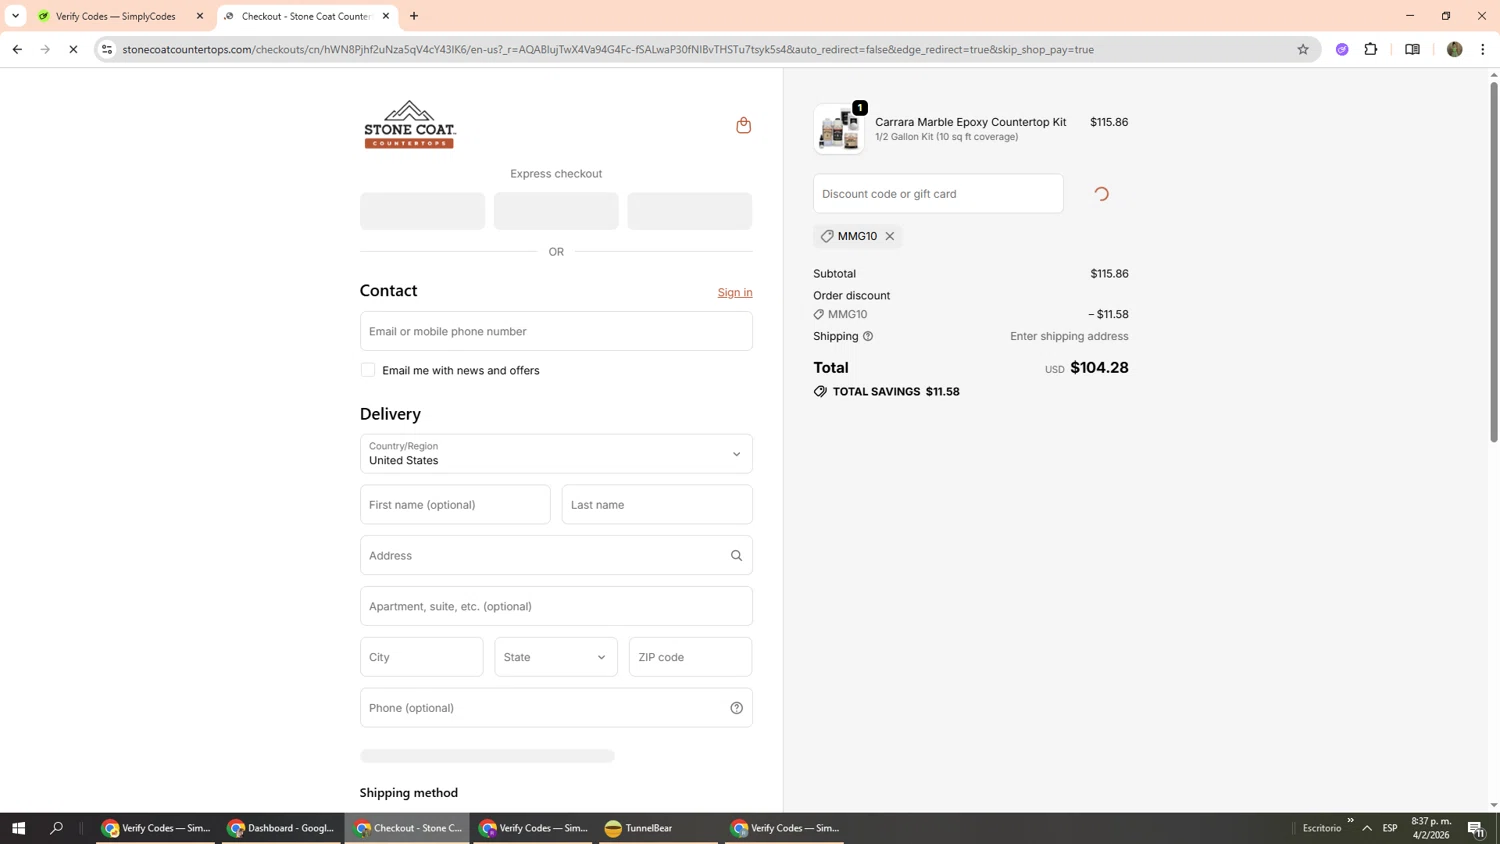
Task: Open the browser Extensions puzzle icon
Action: click(x=1371, y=49)
